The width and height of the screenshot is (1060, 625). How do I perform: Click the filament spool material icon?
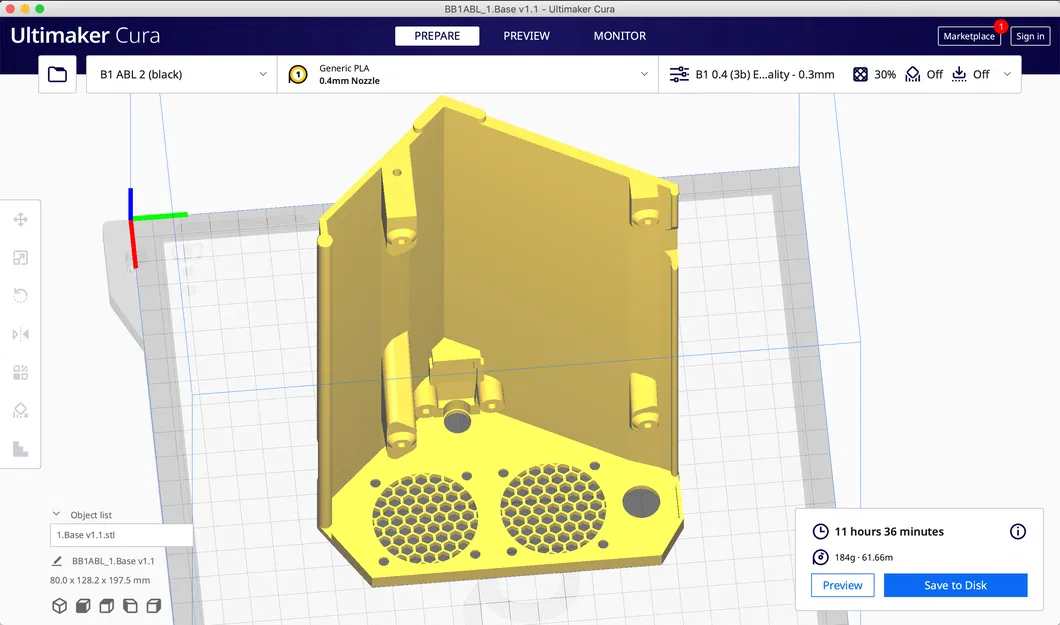click(820, 557)
